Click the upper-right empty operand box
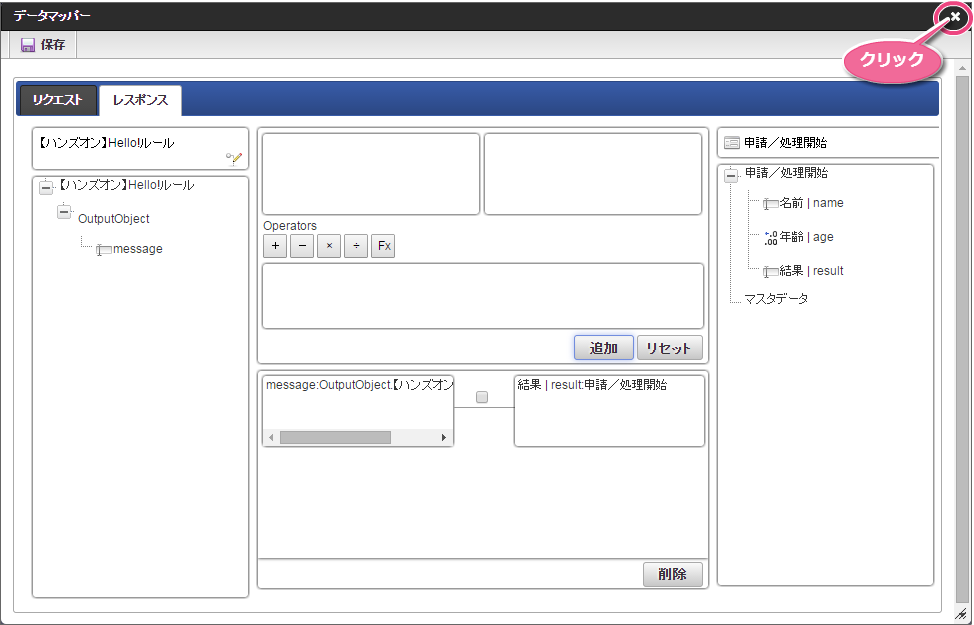This screenshot has width=974, height=625. coord(593,174)
